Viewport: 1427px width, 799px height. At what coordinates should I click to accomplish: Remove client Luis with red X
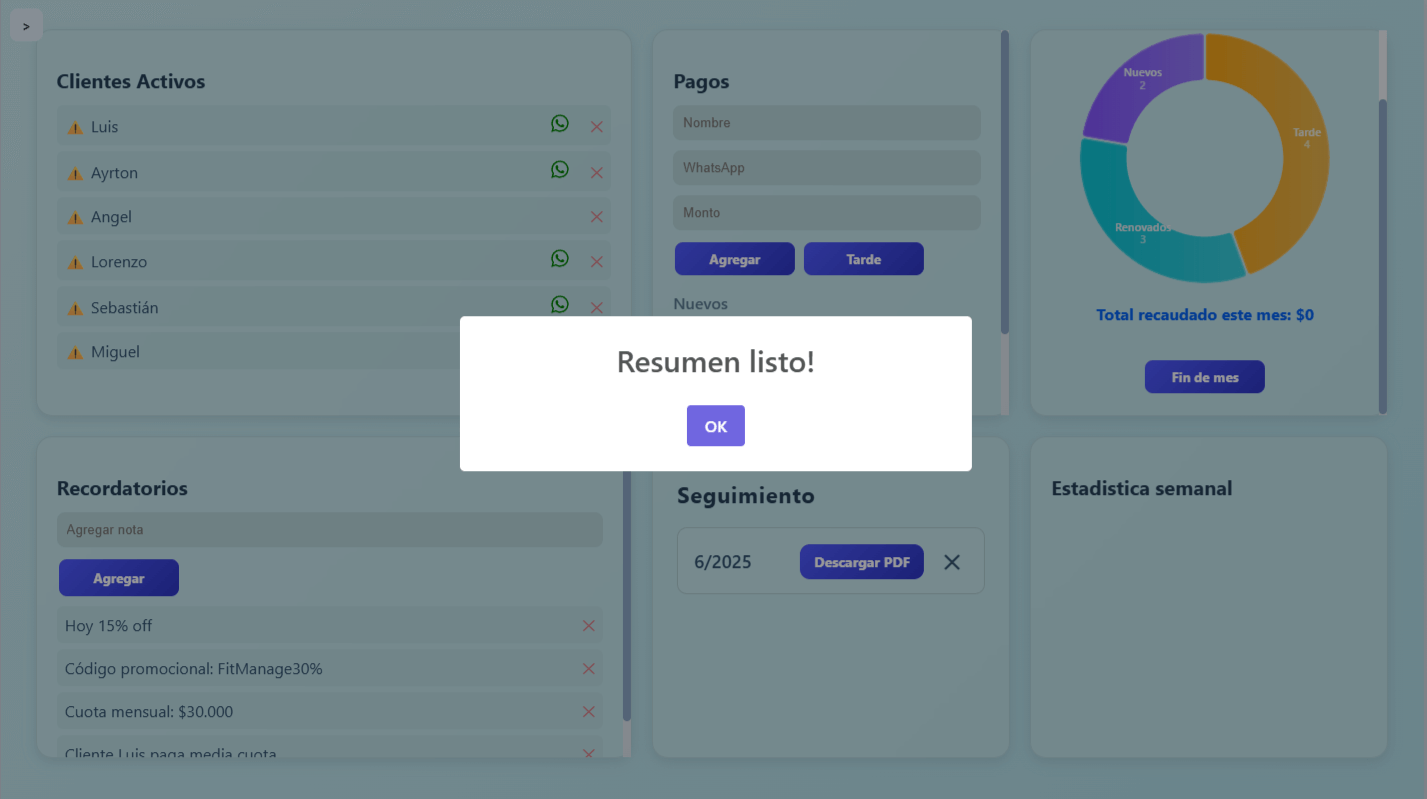(597, 127)
